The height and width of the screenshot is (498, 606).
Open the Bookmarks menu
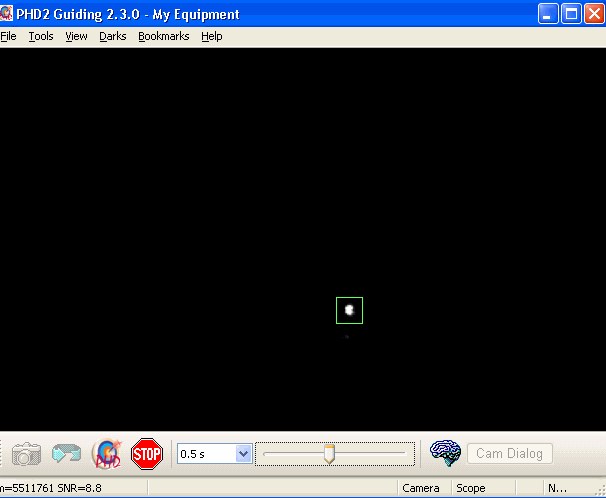pos(164,36)
